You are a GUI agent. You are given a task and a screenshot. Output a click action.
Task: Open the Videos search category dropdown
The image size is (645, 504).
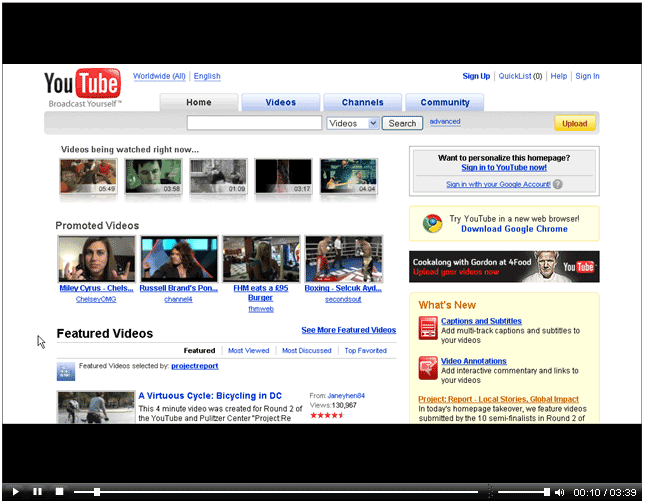[353, 123]
